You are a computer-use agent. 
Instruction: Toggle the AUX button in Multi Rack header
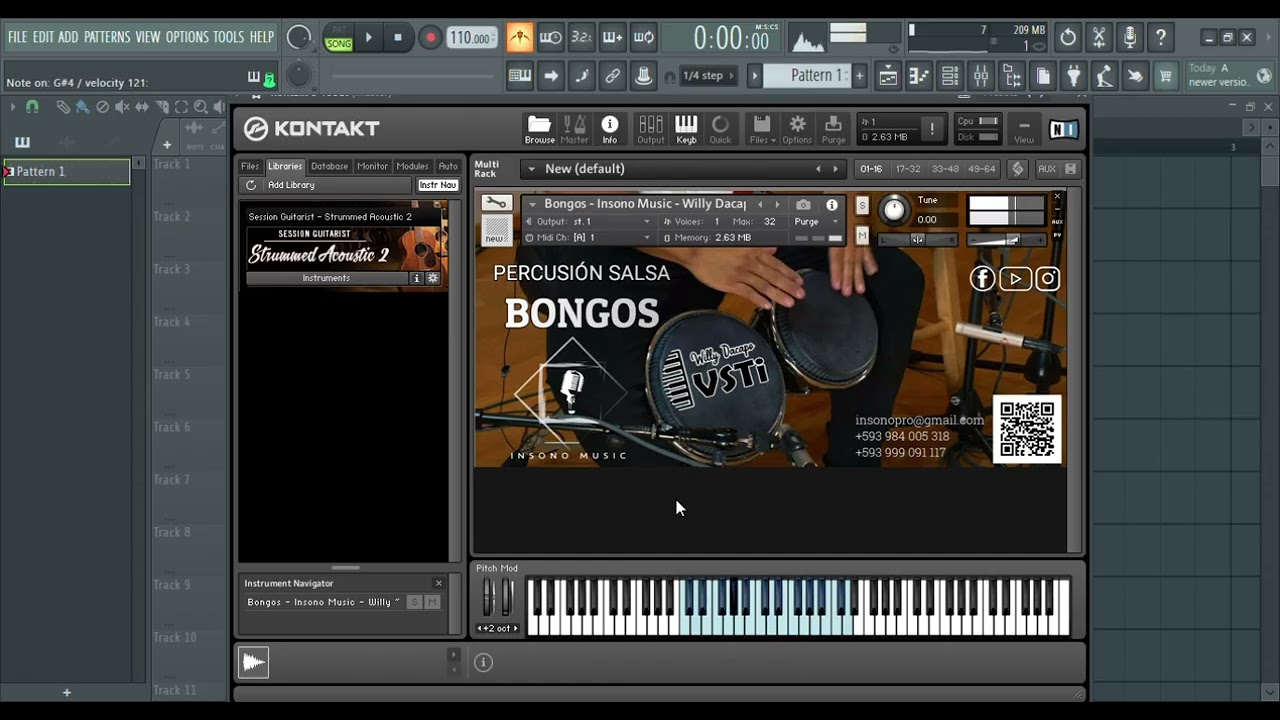coord(1046,169)
